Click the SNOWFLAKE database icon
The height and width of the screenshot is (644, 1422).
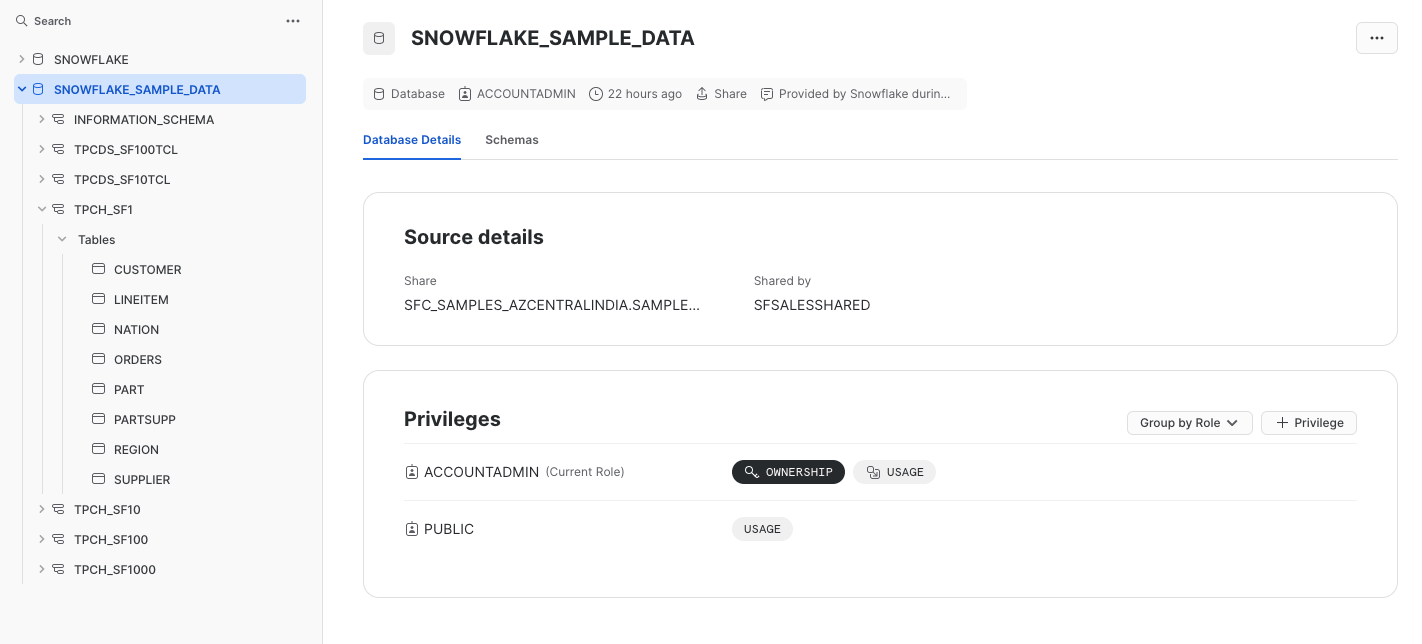pyautogui.click(x=38, y=59)
